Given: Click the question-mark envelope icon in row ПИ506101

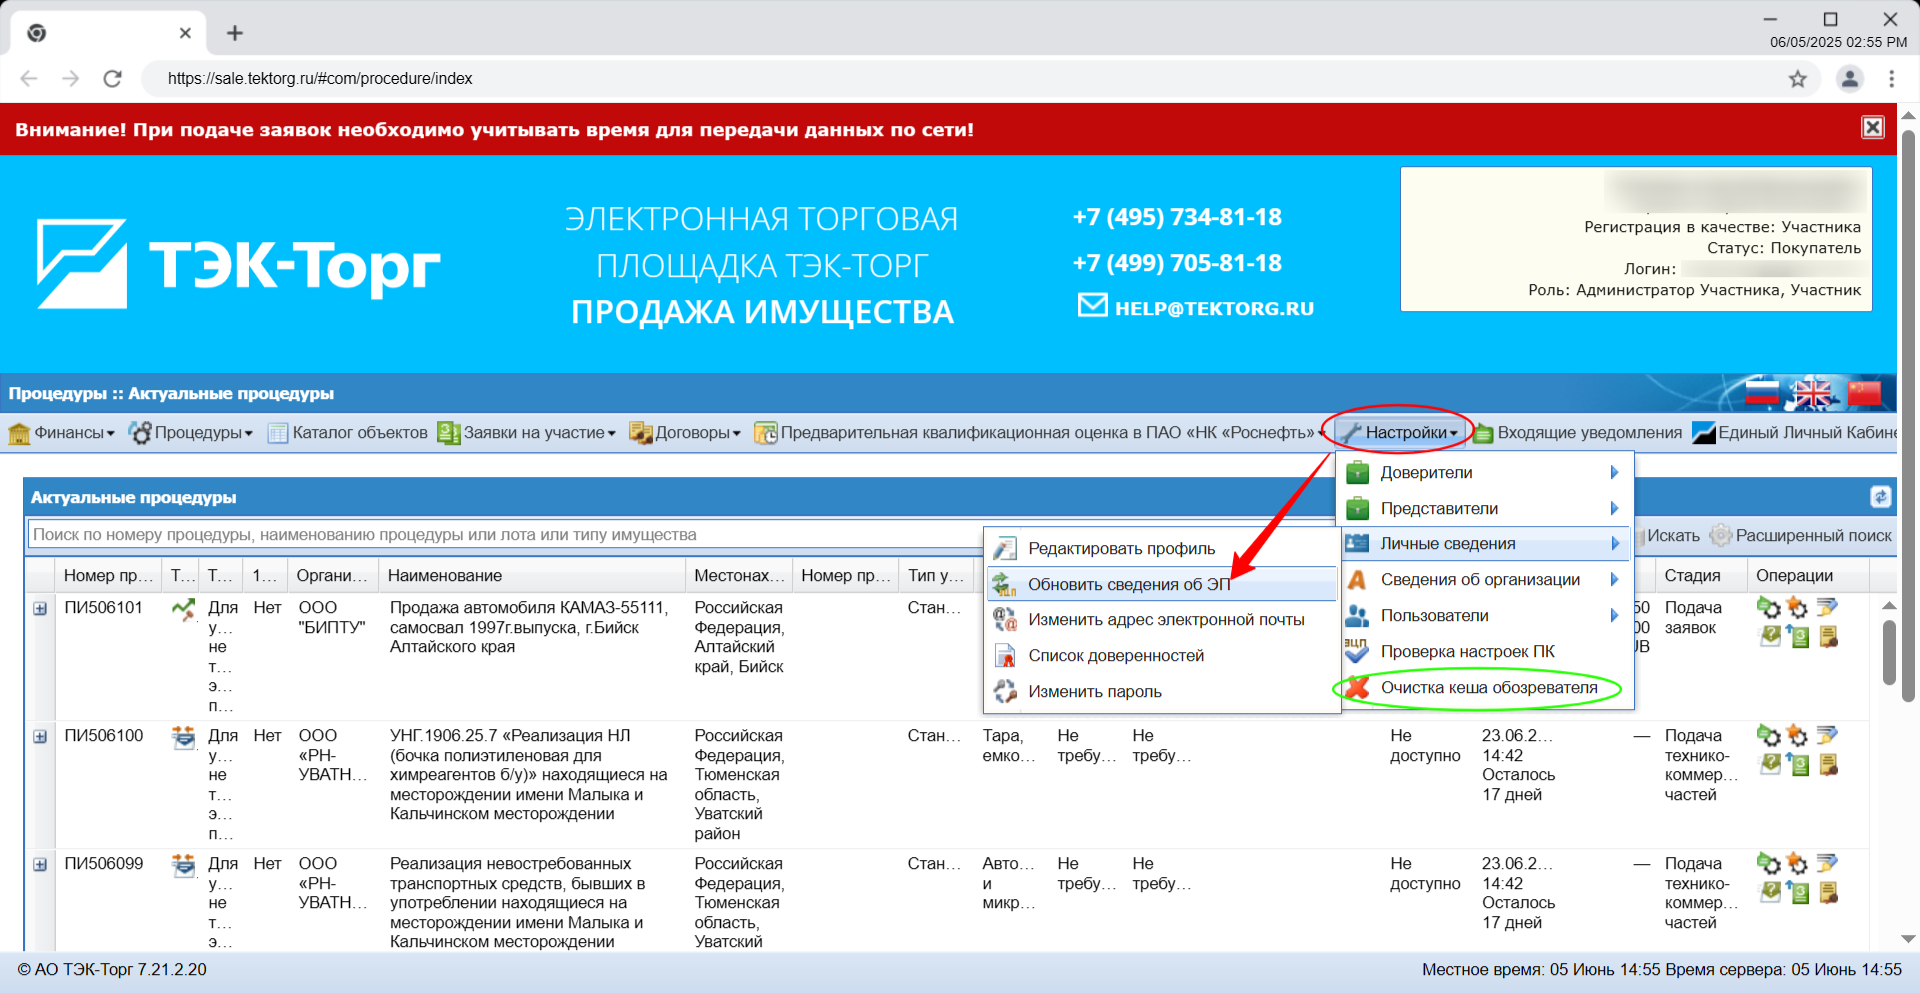Looking at the screenshot, I should click(x=1770, y=636).
